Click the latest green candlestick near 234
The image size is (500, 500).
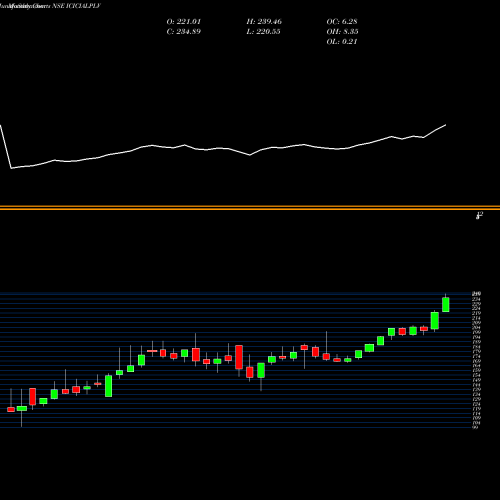pos(446,304)
